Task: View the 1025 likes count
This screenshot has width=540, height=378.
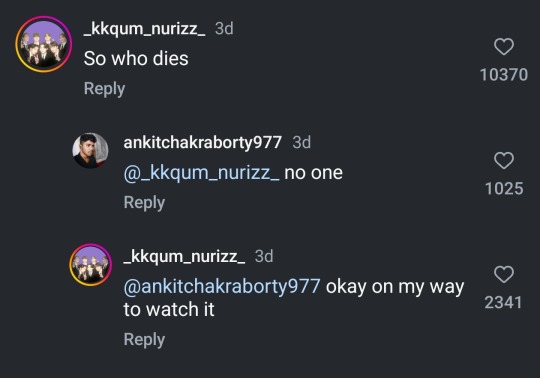Action: click(x=504, y=189)
